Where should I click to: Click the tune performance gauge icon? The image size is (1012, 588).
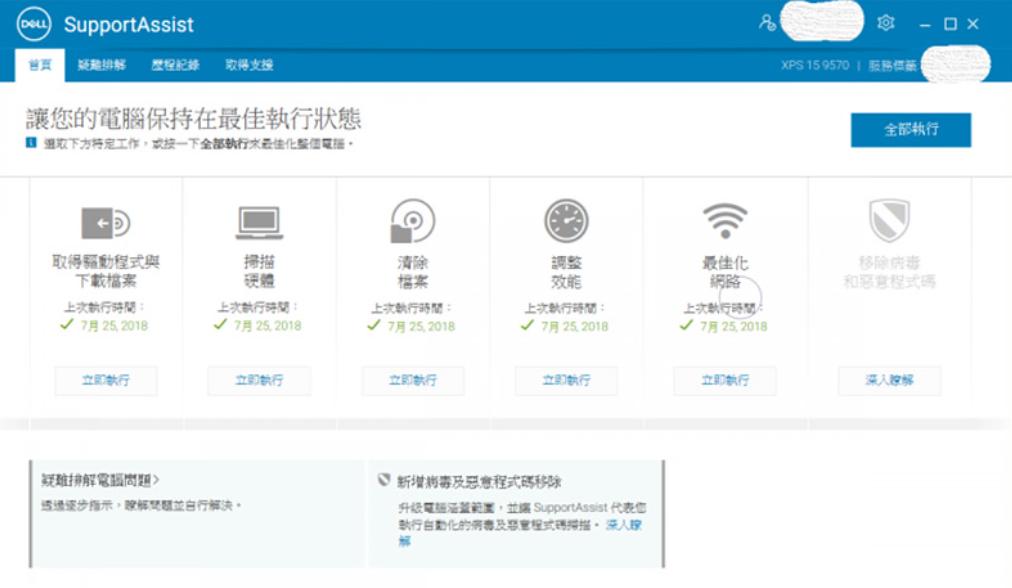tap(566, 221)
